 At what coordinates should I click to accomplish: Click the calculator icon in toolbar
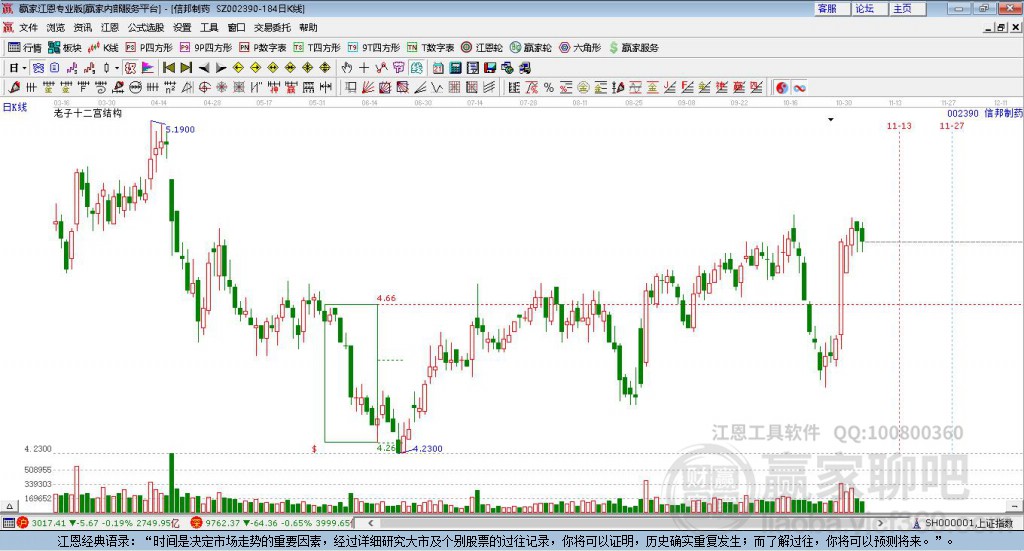(x=455, y=68)
